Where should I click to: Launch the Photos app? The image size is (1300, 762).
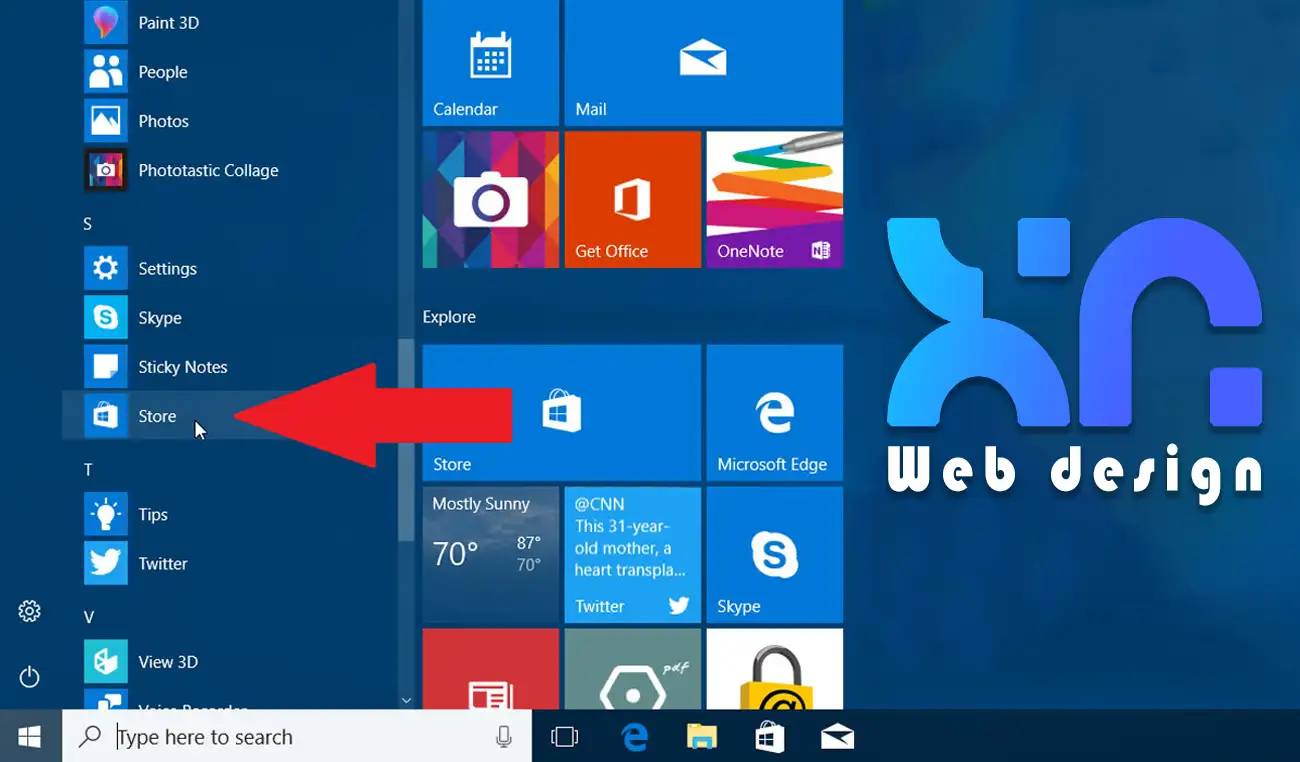163,120
